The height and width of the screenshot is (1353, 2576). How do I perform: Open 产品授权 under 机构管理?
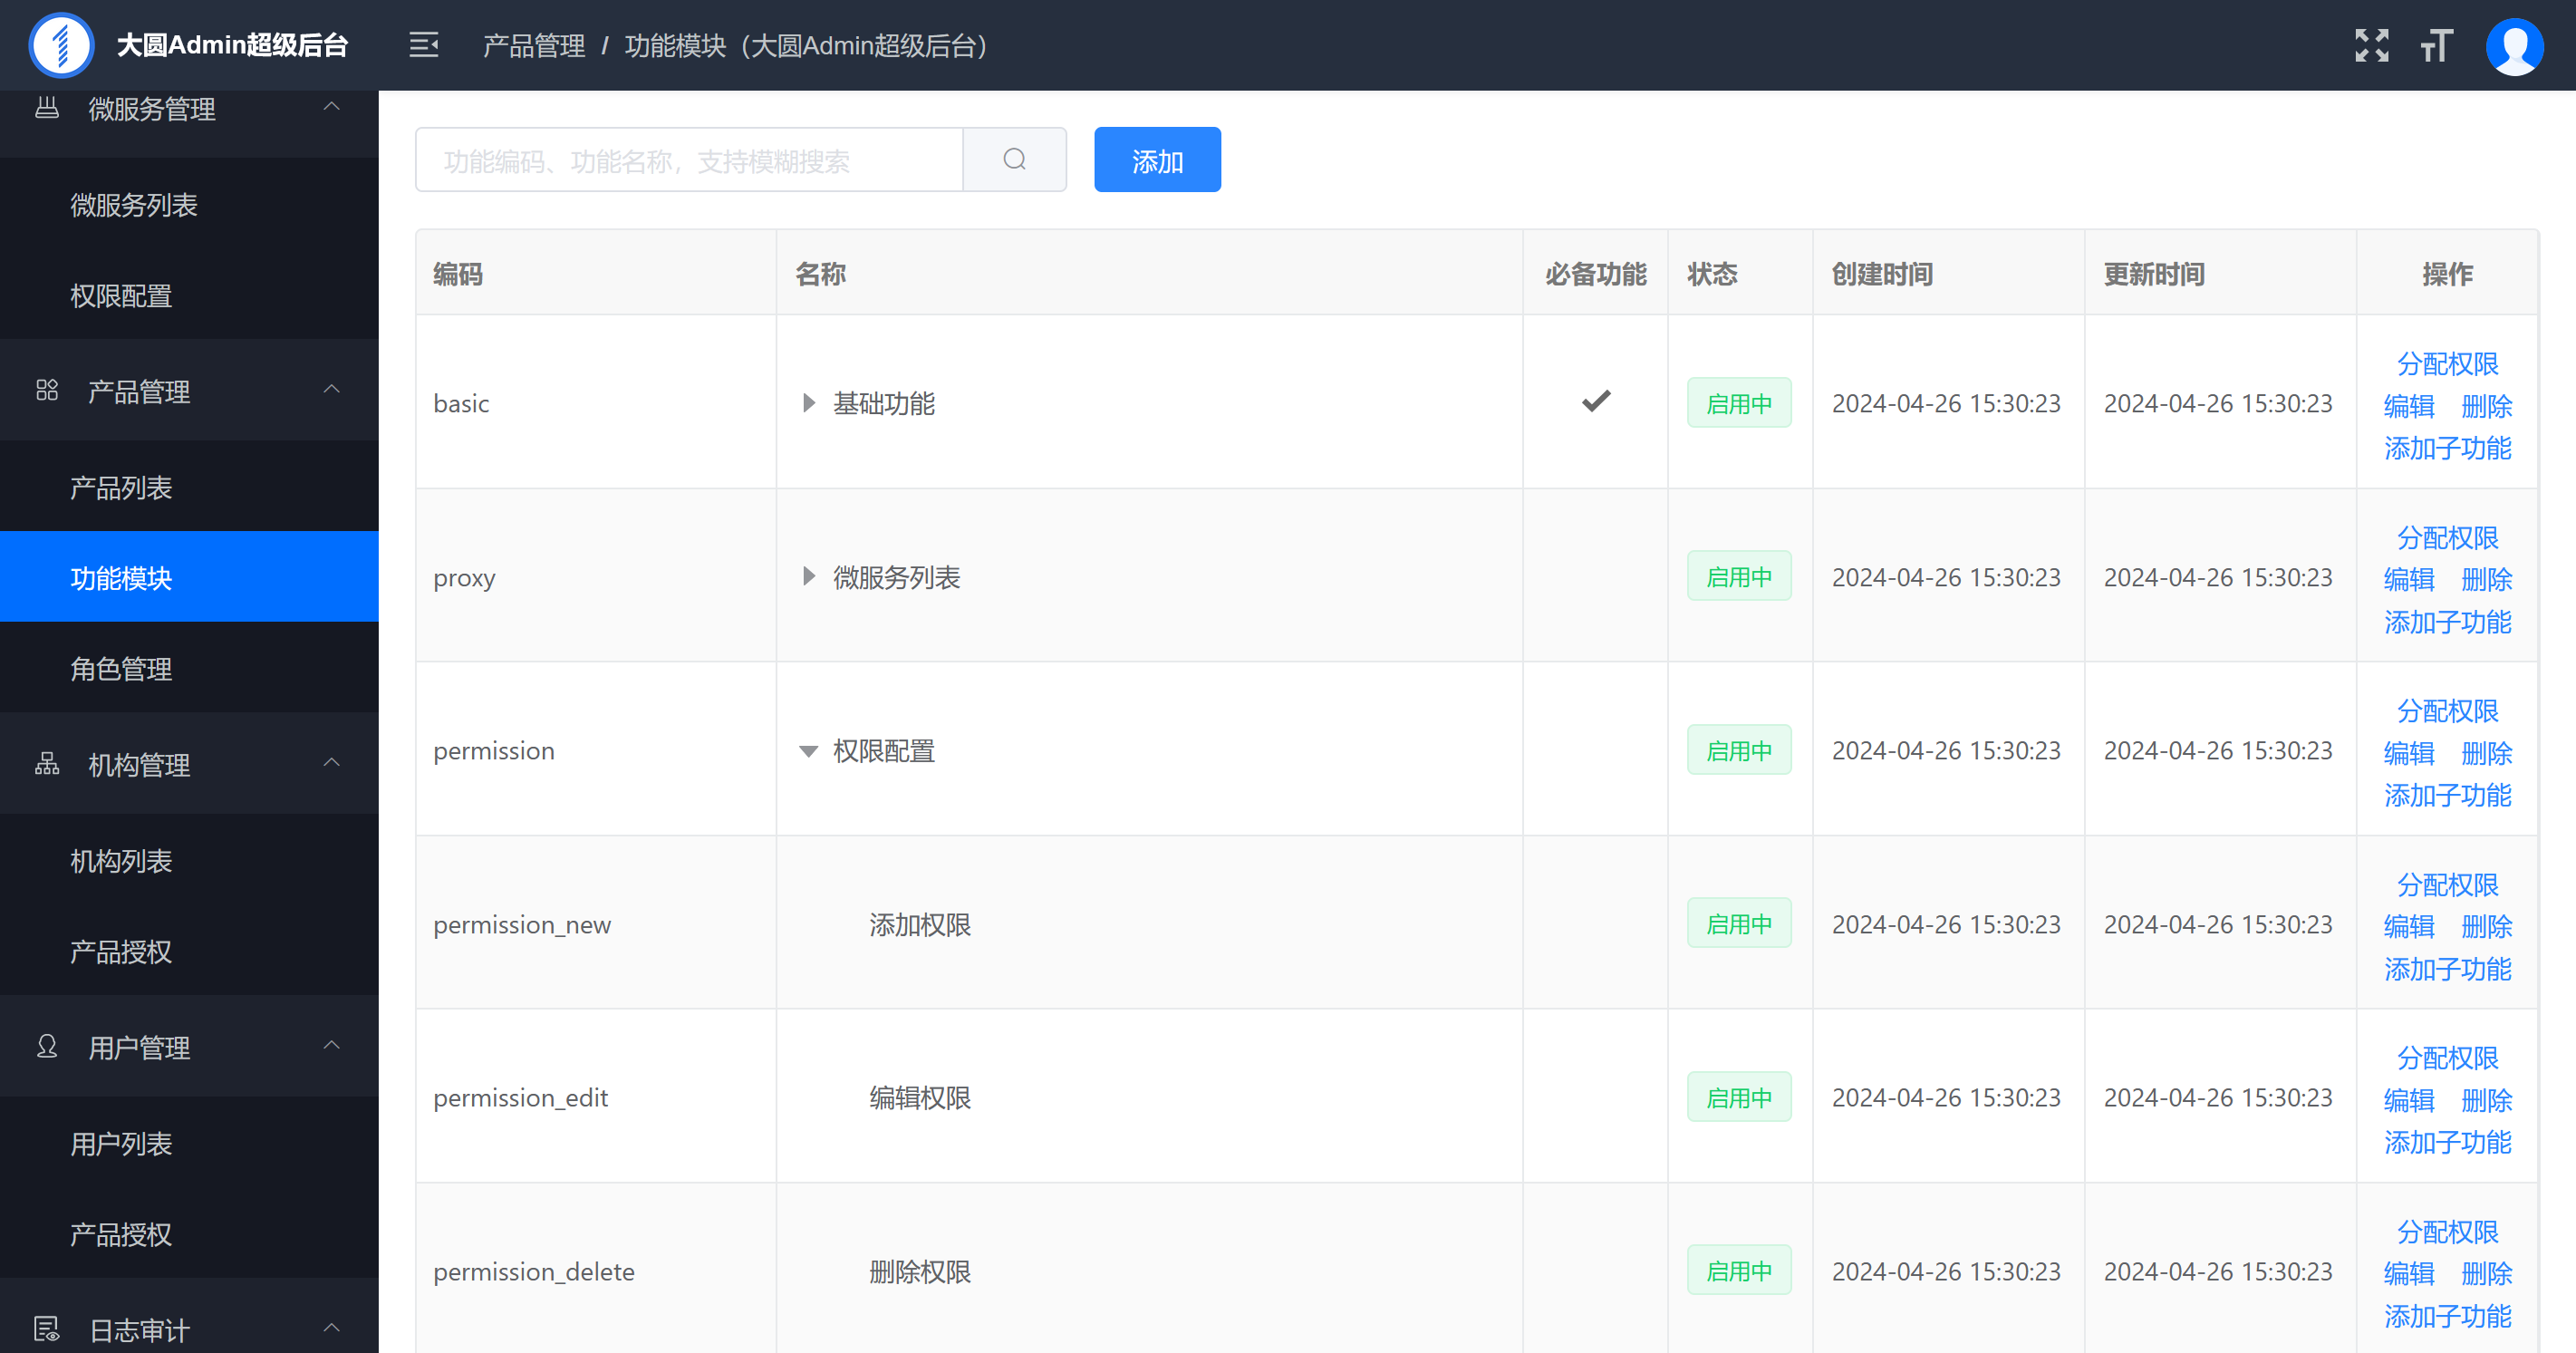[x=189, y=951]
